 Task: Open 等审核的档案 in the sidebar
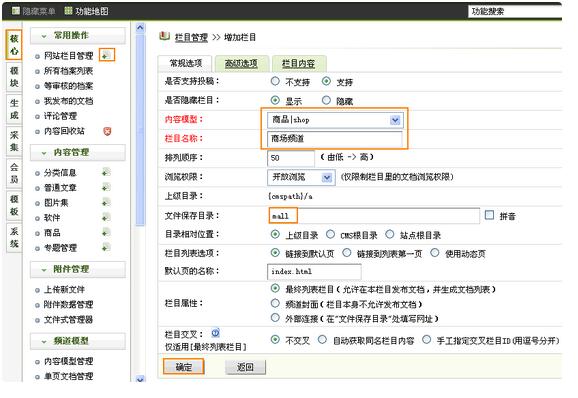coord(69,86)
